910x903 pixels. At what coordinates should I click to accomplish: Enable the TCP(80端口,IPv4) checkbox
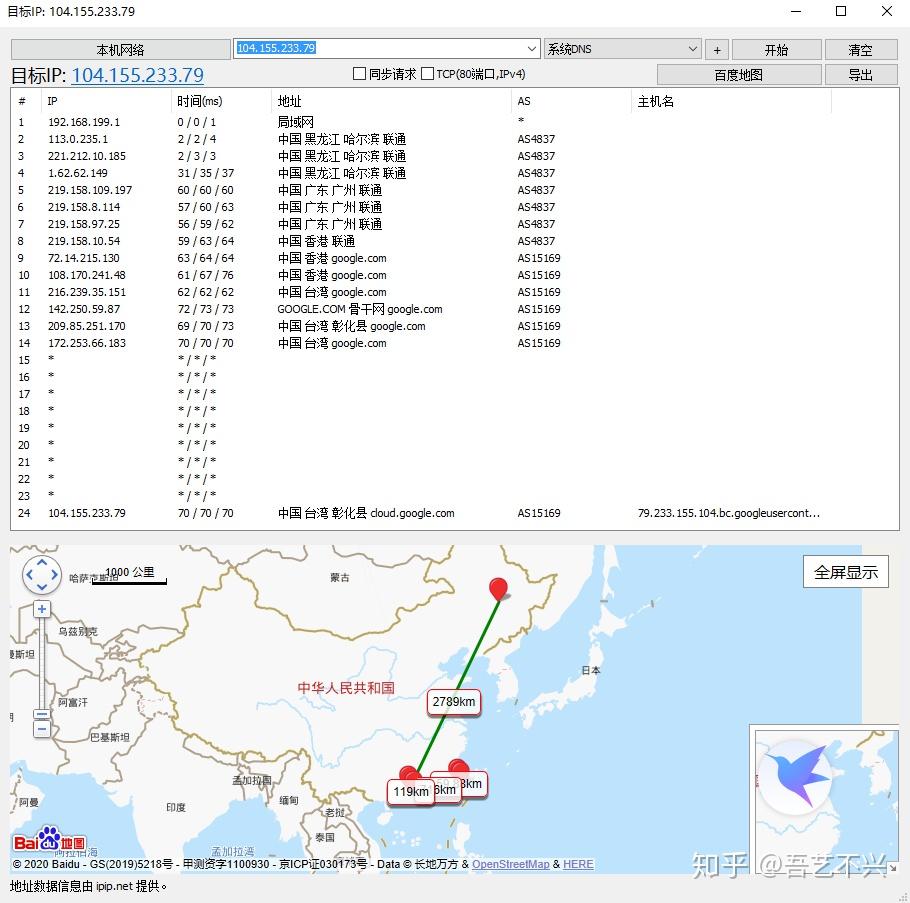[427, 74]
